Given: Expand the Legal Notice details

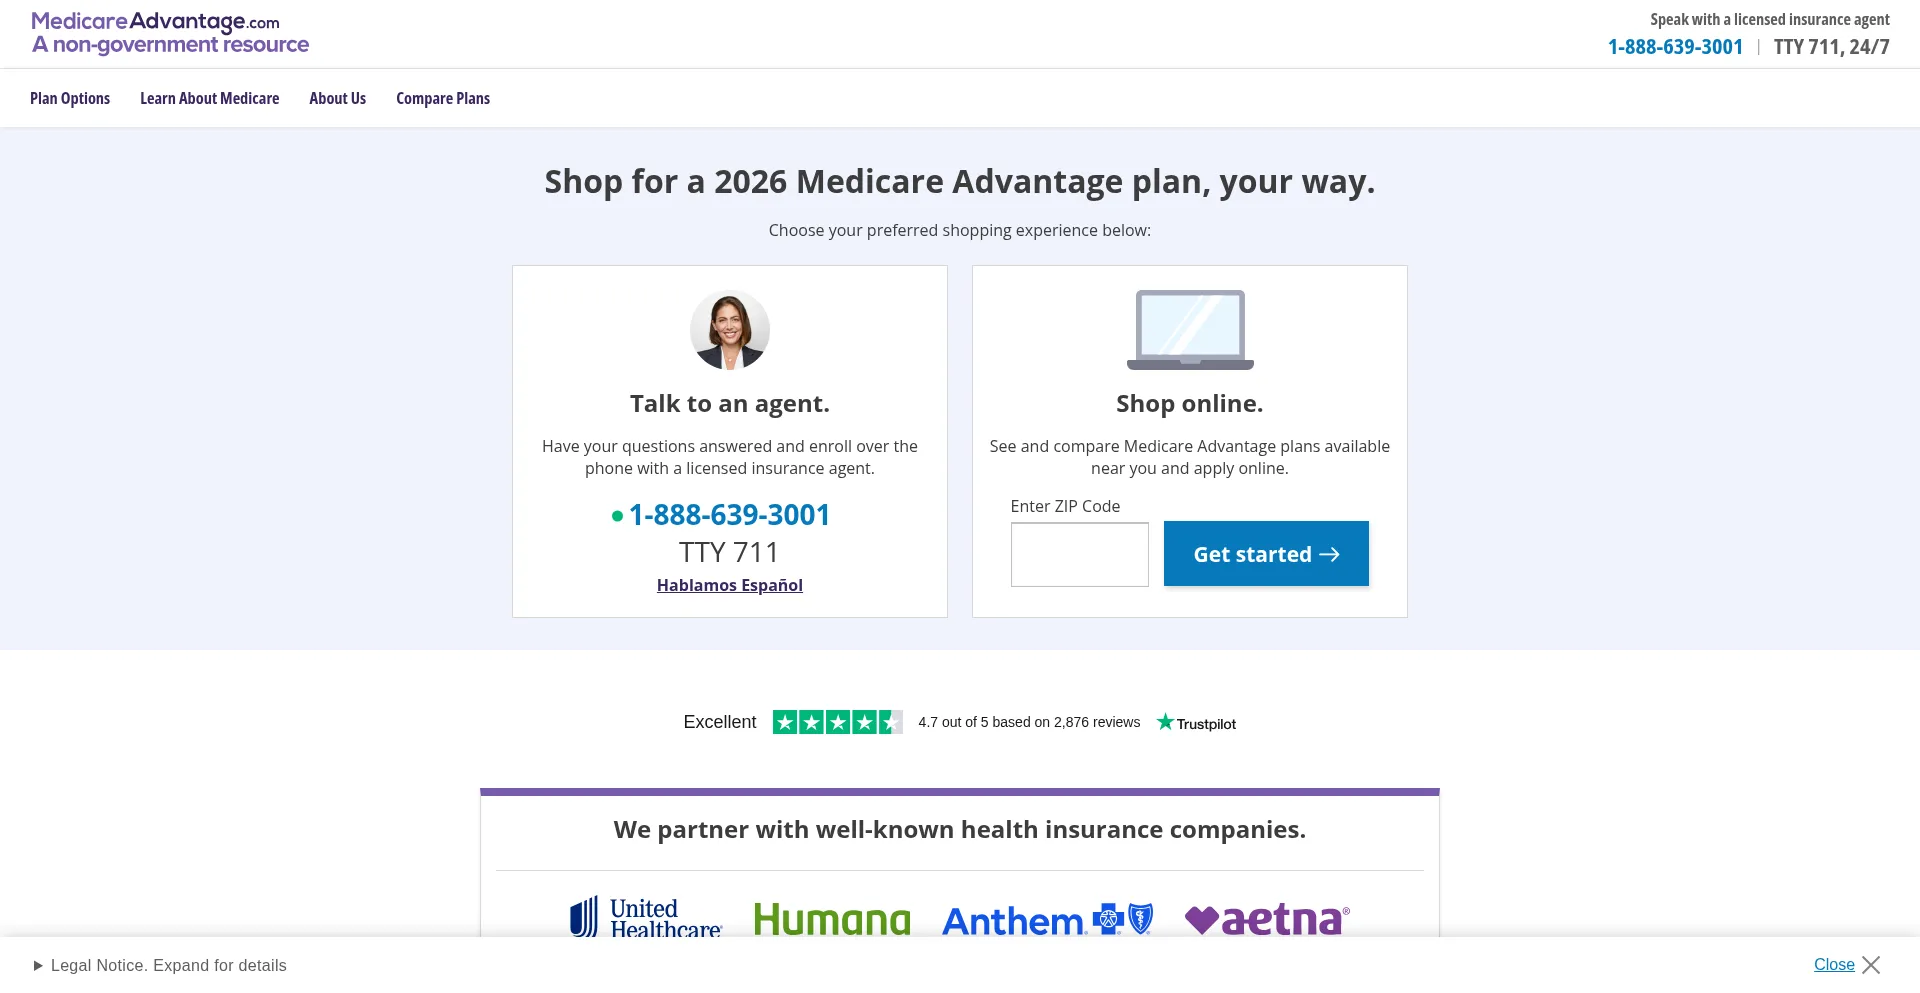Looking at the screenshot, I should pos(160,966).
